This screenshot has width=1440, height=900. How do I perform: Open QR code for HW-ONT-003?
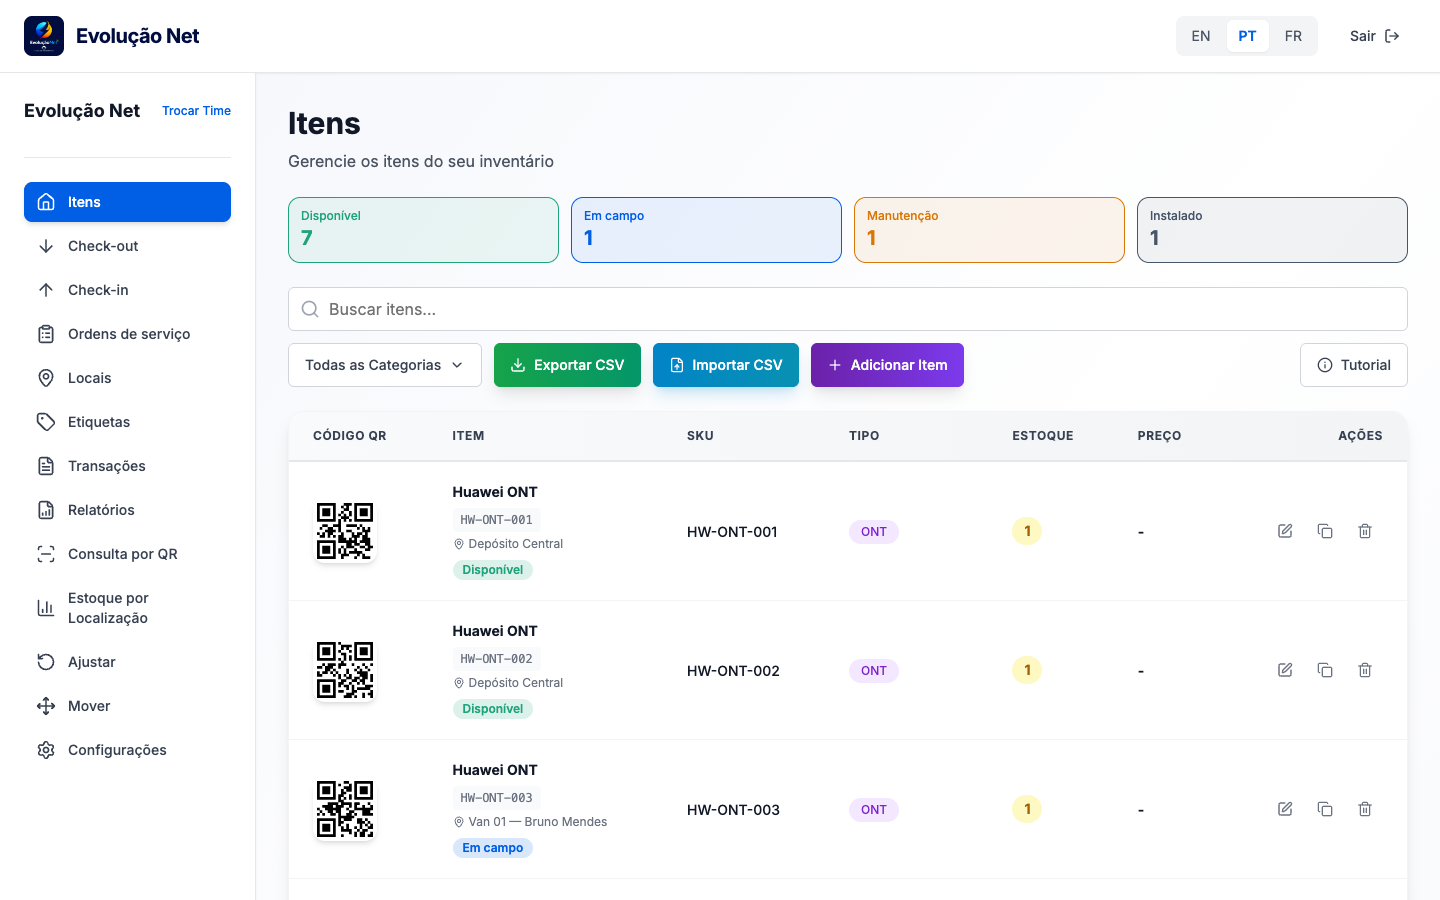coord(345,809)
